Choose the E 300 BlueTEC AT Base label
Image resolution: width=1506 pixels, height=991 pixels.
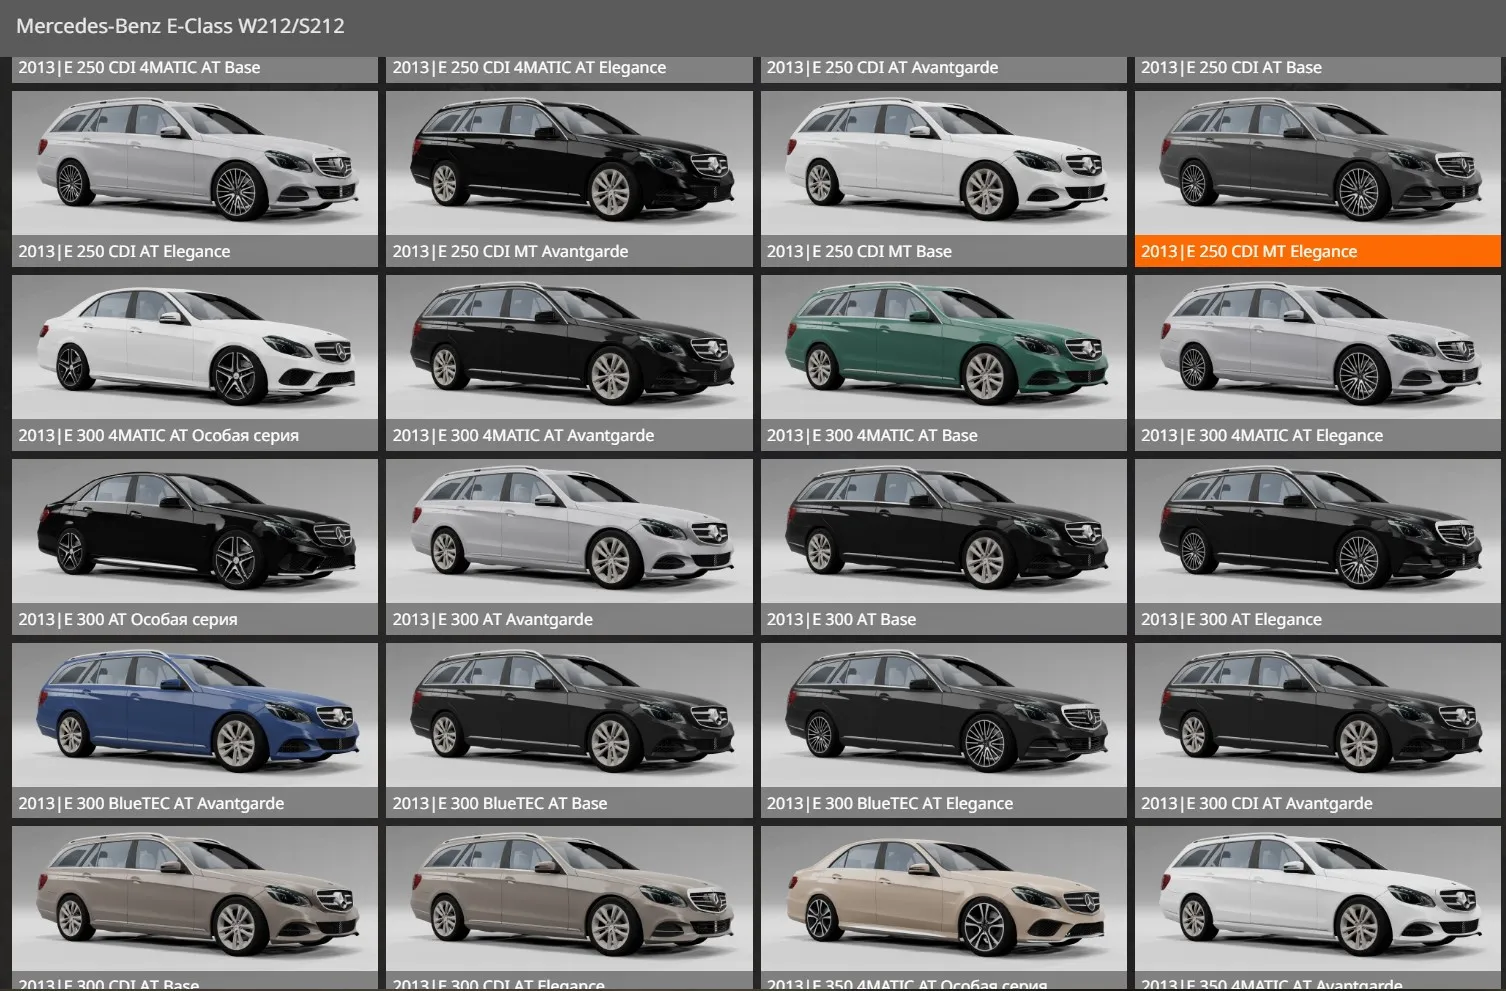point(500,804)
